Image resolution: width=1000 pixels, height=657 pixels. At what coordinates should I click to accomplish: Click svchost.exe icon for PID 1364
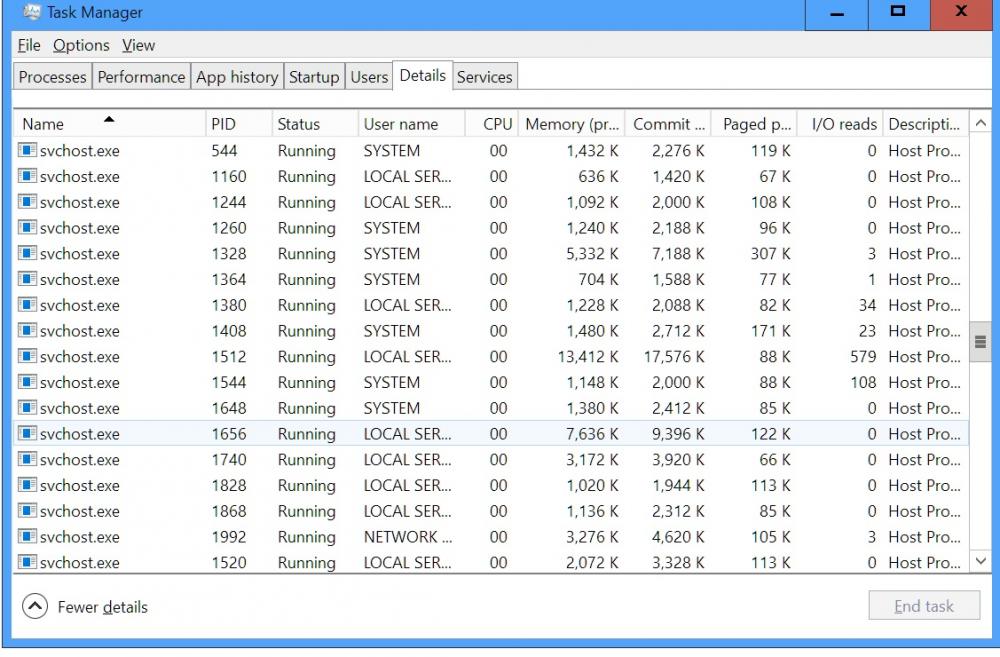point(27,279)
